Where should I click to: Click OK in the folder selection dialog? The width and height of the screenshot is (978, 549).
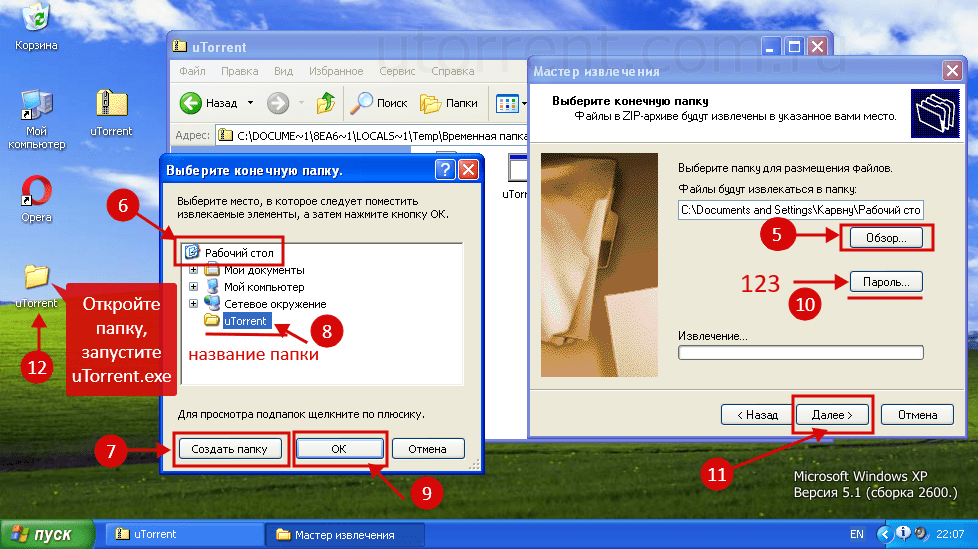tap(339, 449)
